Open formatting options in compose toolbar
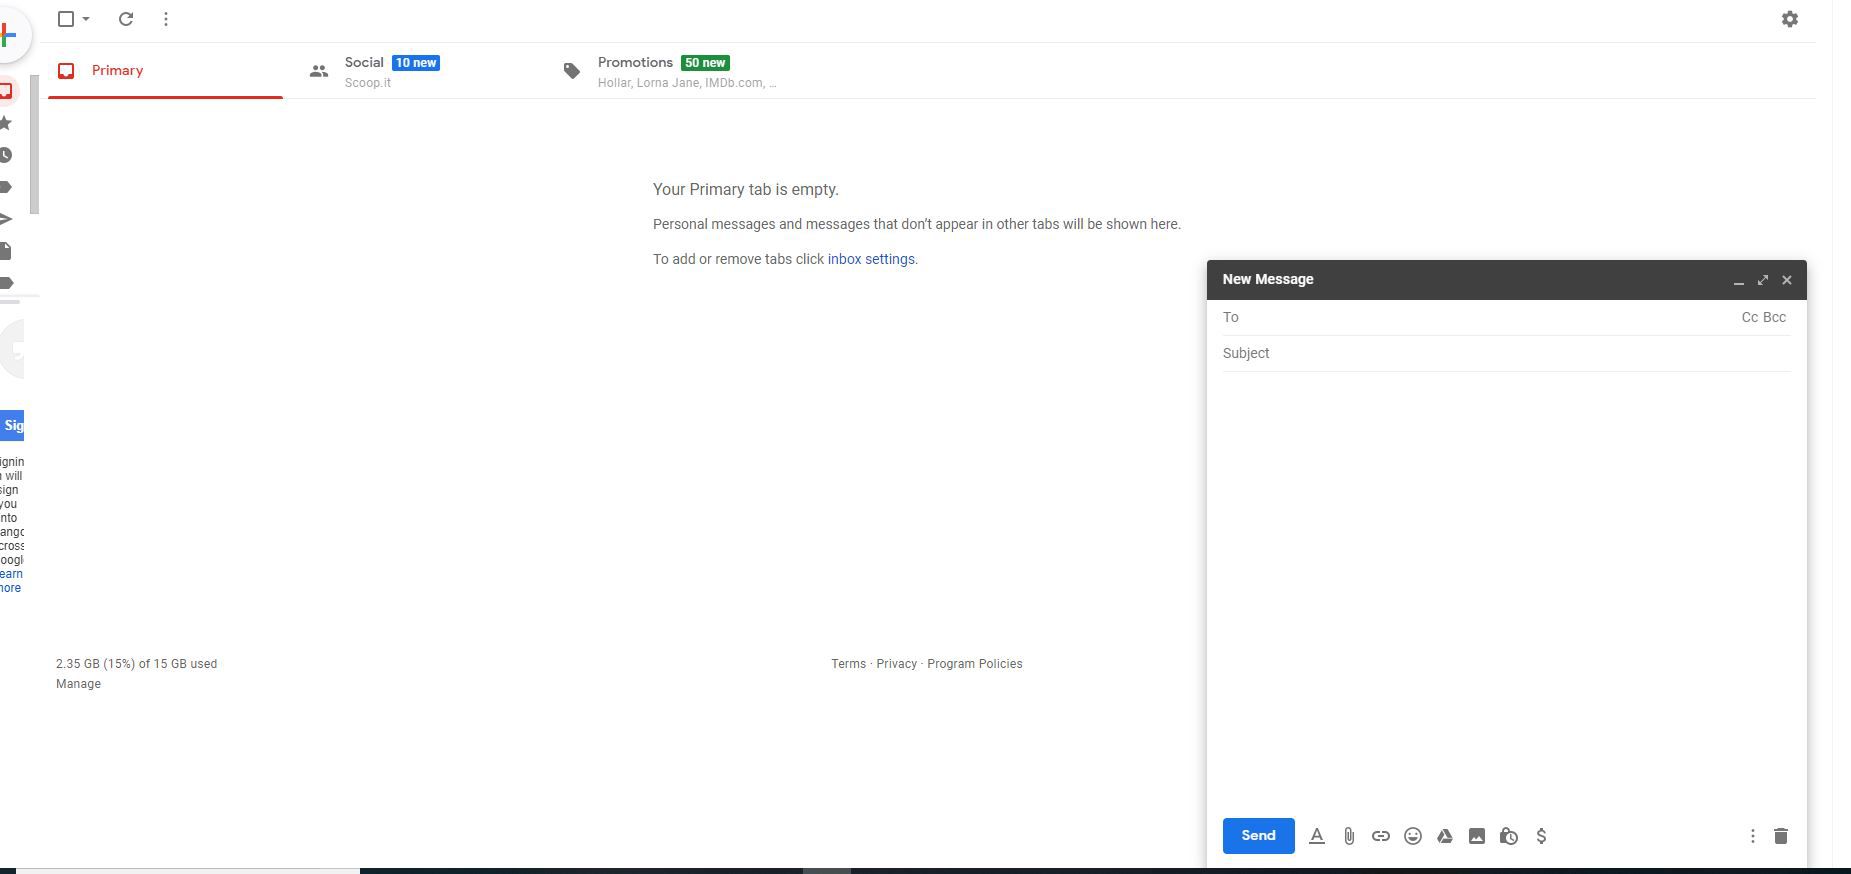Viewport: 1851px width, 874px height. tap(1317, 836)
